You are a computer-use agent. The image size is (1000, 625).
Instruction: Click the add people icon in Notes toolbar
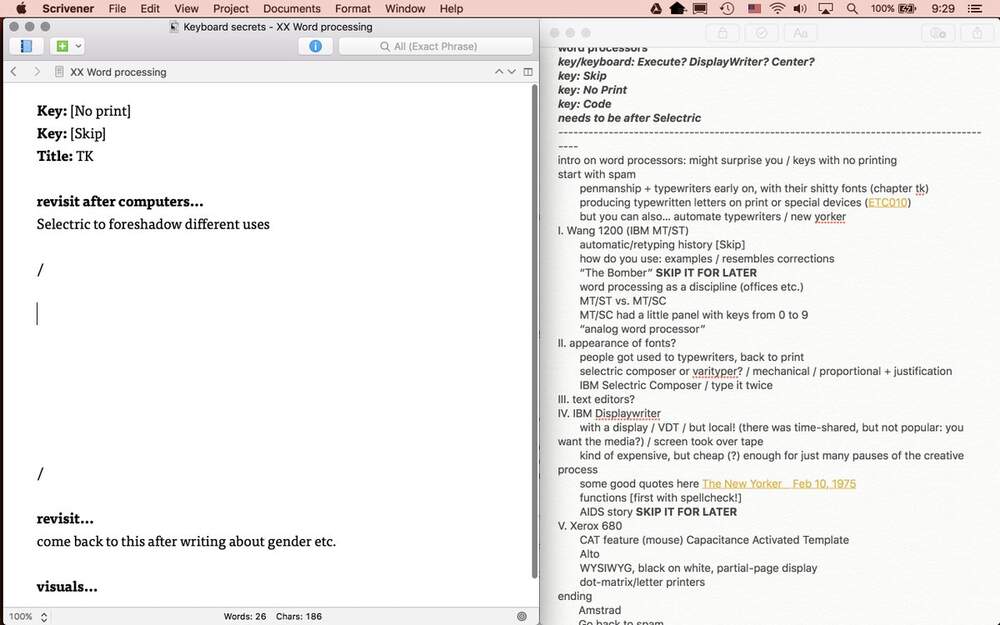(x=938, y=33)
